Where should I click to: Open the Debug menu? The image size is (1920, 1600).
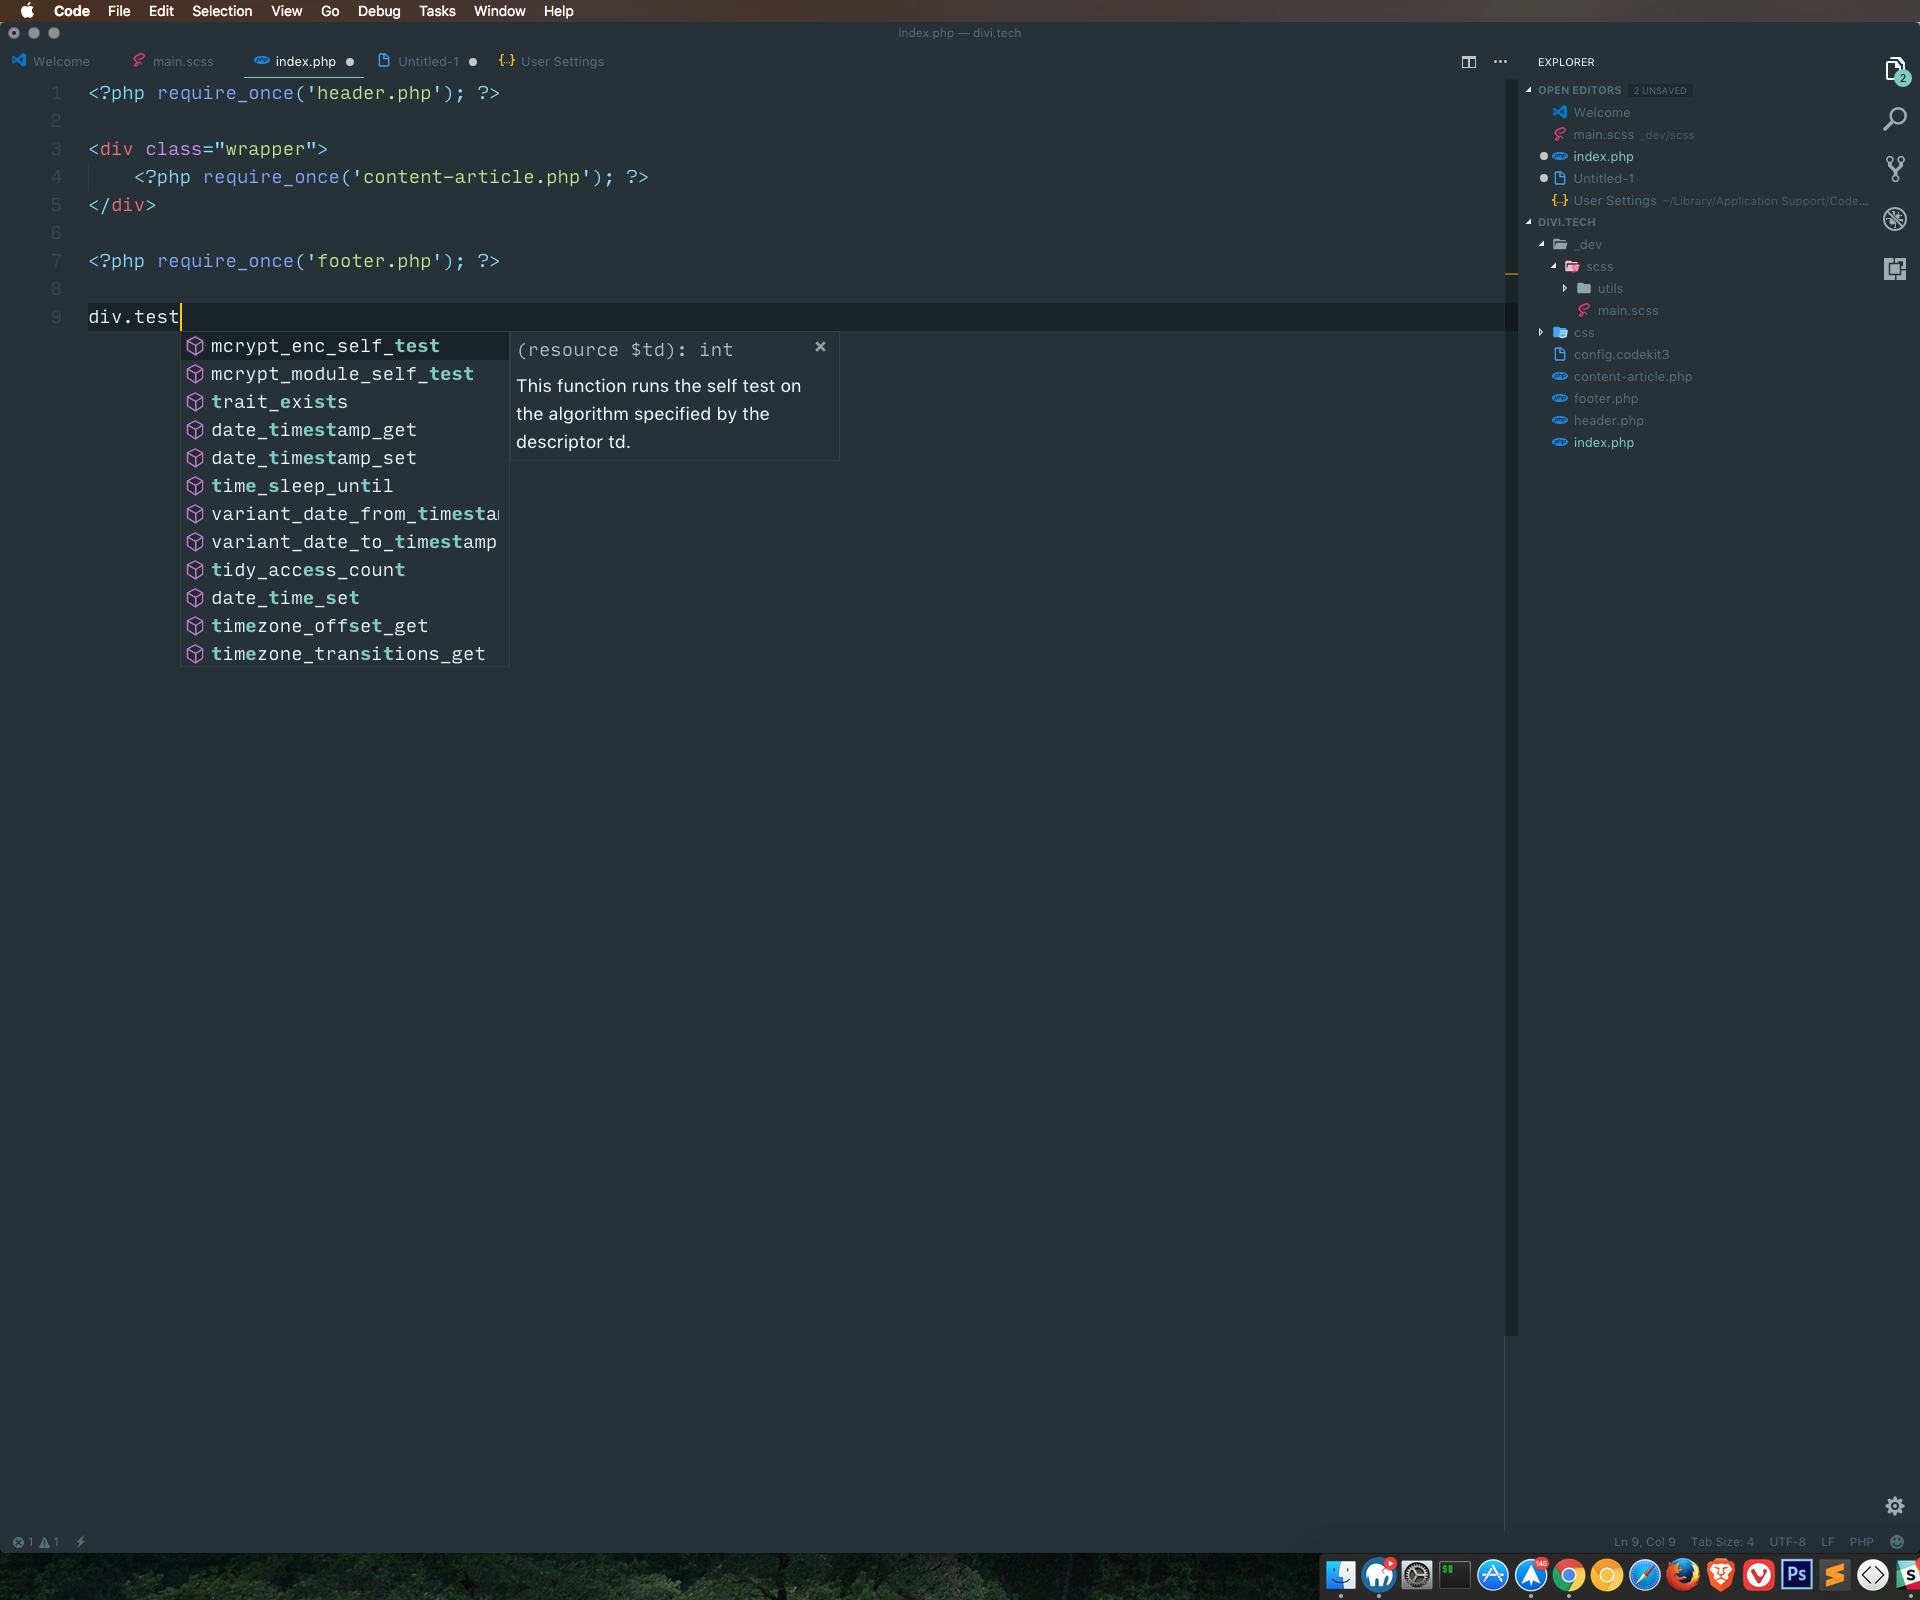[379, 11]
